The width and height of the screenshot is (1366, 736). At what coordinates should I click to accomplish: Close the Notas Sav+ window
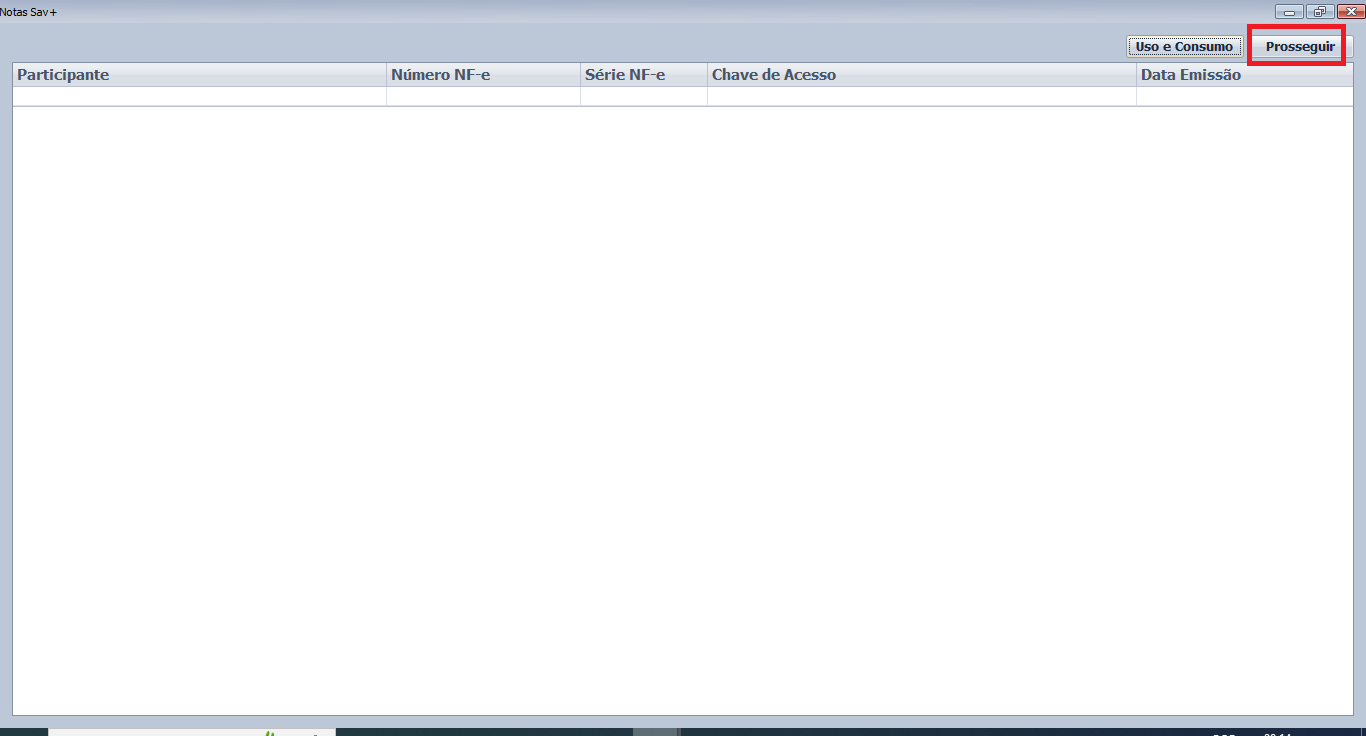[x=1351, y=12]
